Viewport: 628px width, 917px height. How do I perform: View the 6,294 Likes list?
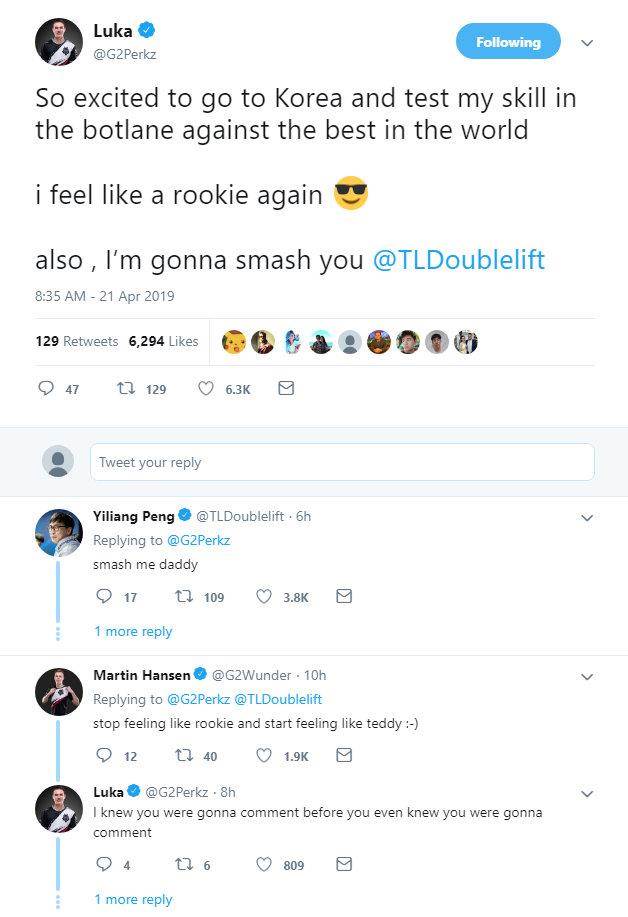tap(163, 341)
